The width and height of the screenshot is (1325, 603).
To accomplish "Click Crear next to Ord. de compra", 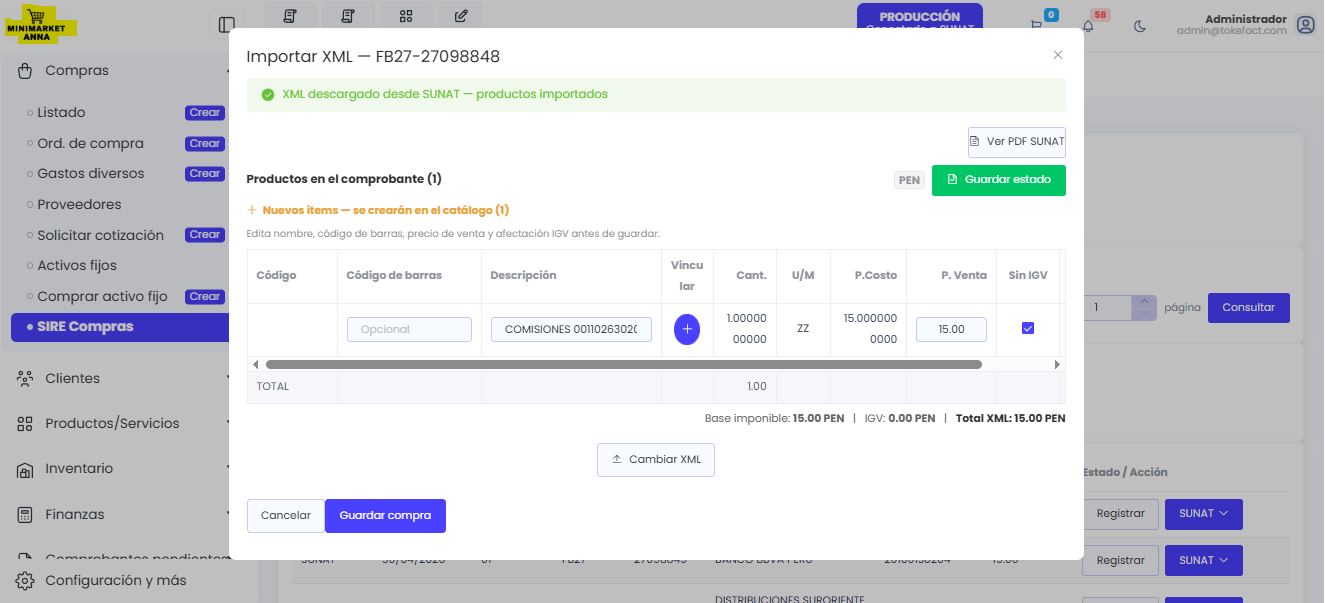I will [x=205, y=143].
